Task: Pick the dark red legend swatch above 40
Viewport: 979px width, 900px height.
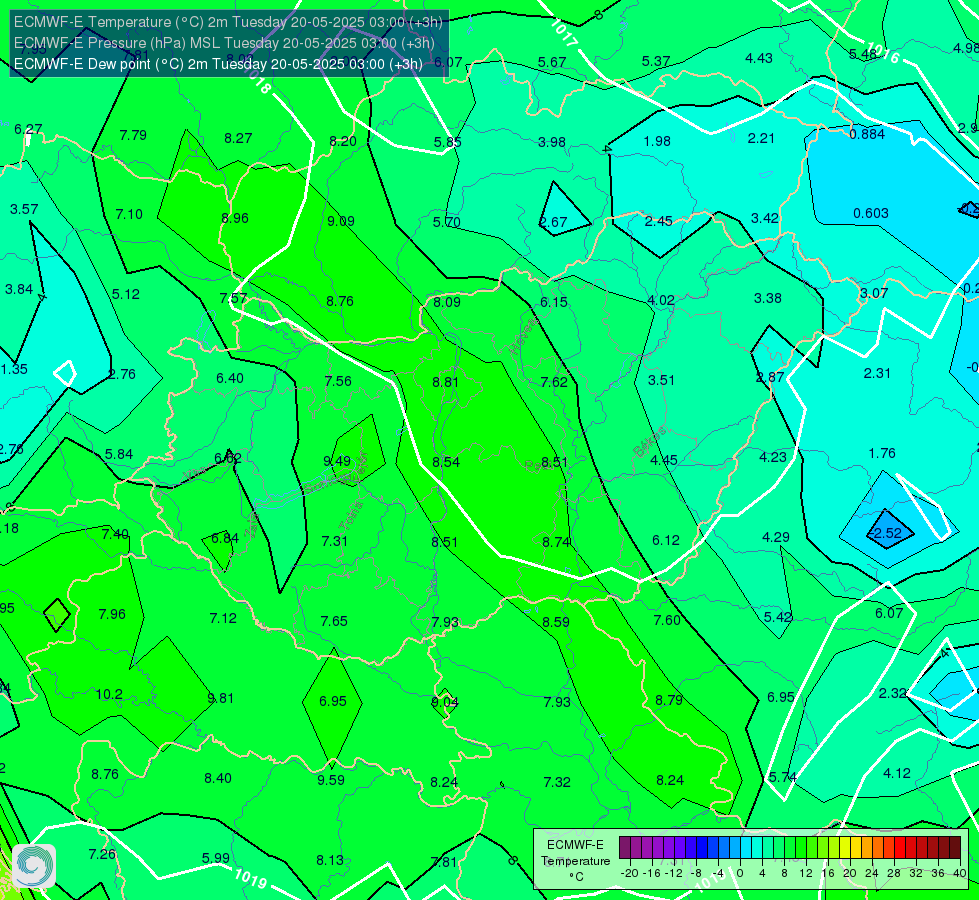Action: pos(955,848)
